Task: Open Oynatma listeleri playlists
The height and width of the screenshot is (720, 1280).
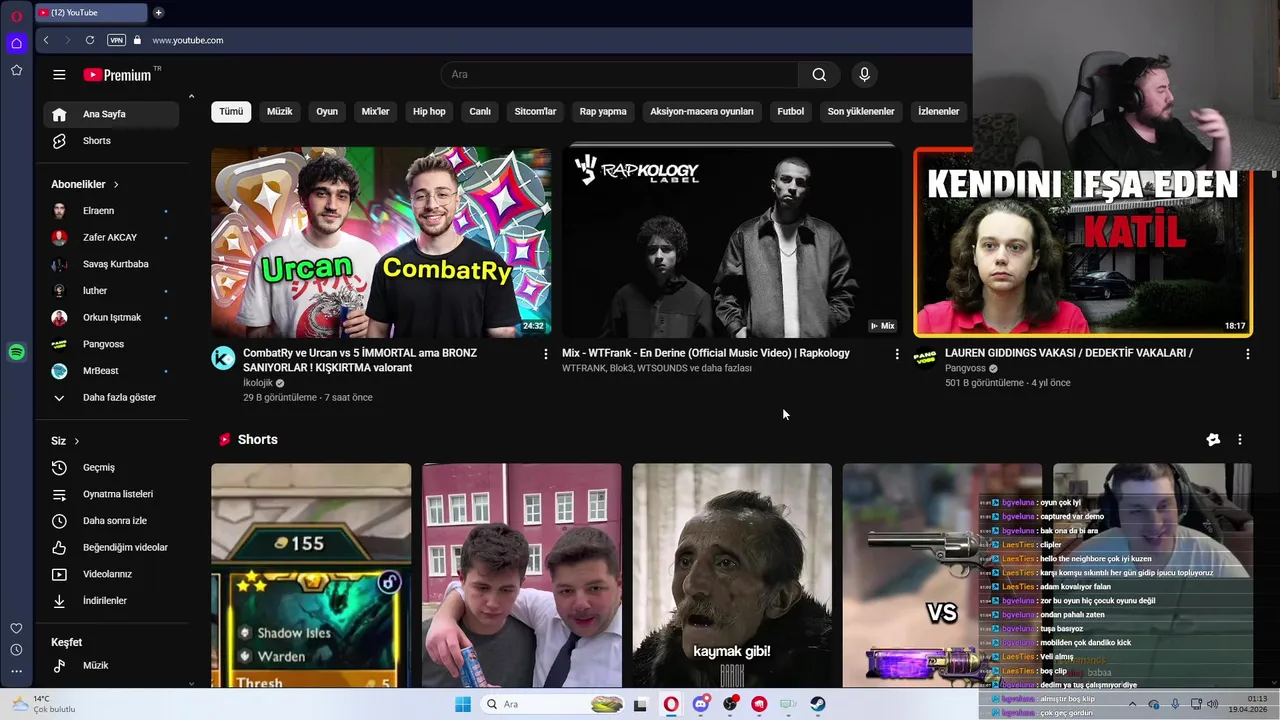Action: click(x=111, y=494)
